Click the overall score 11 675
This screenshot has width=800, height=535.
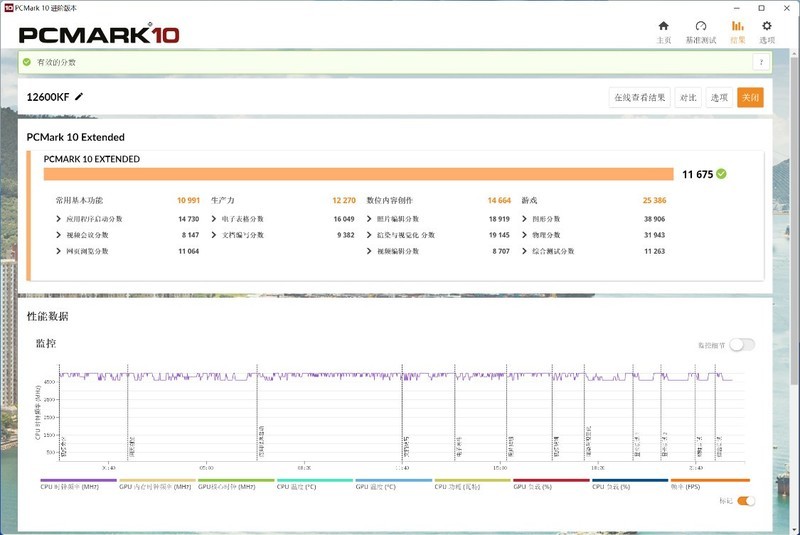(x=697, y=174)
